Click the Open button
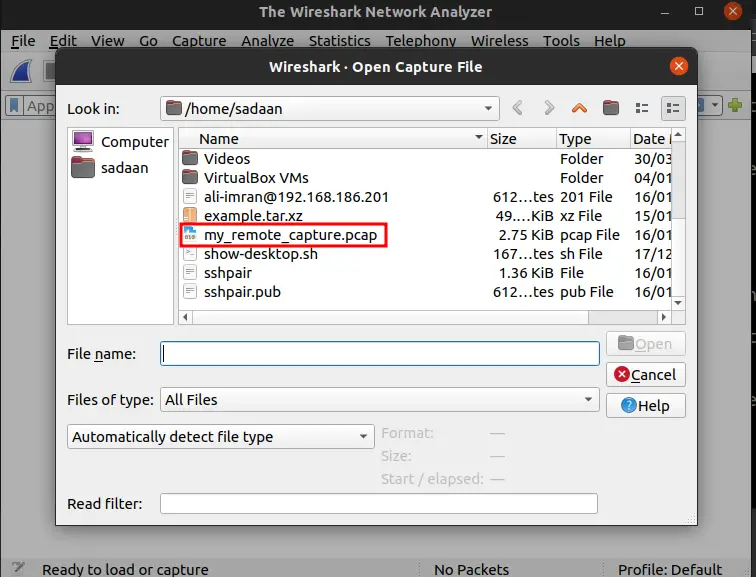756x577 pixels. pos(646,344)
